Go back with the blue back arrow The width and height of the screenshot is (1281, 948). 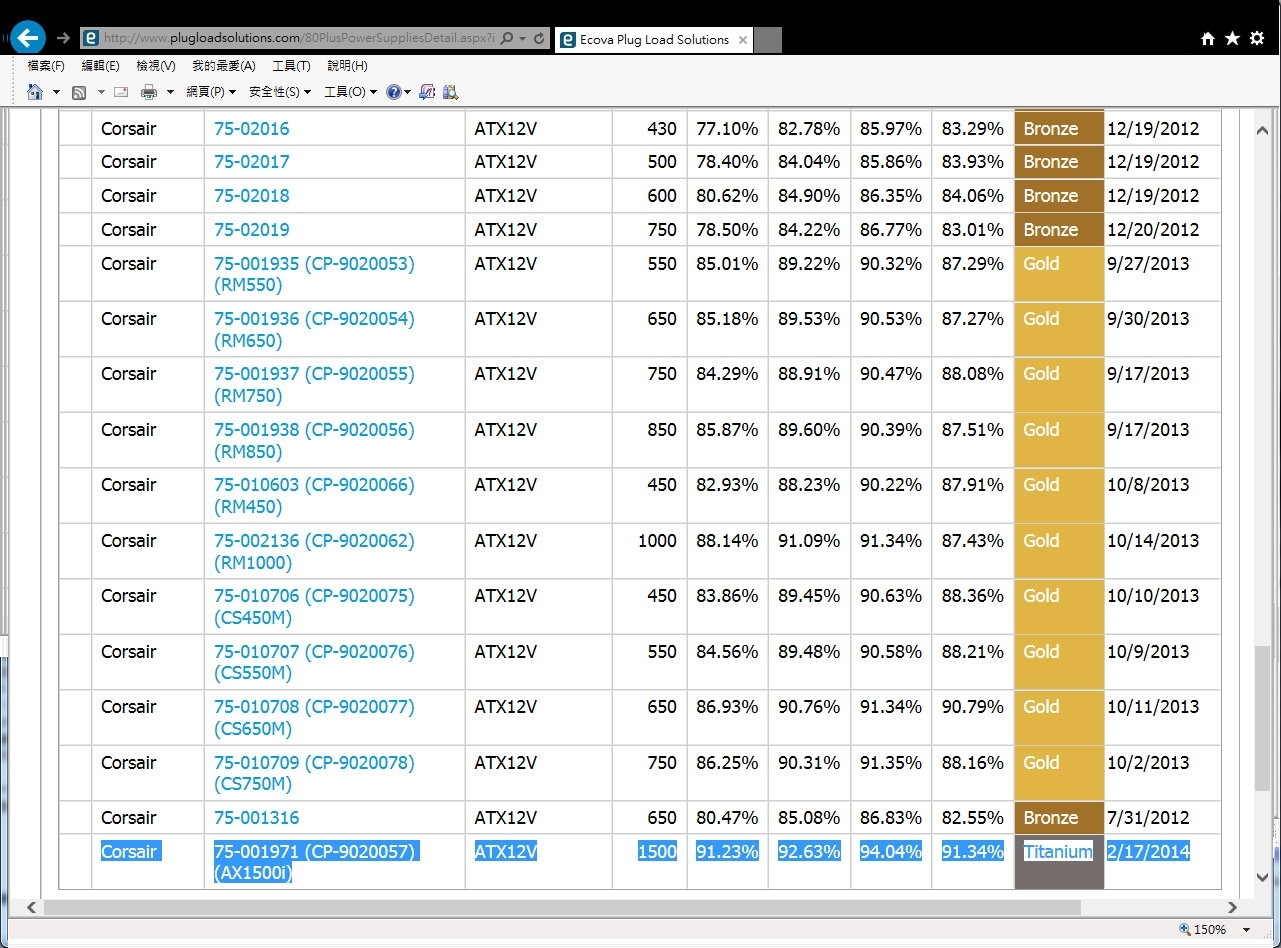(27, 38)
